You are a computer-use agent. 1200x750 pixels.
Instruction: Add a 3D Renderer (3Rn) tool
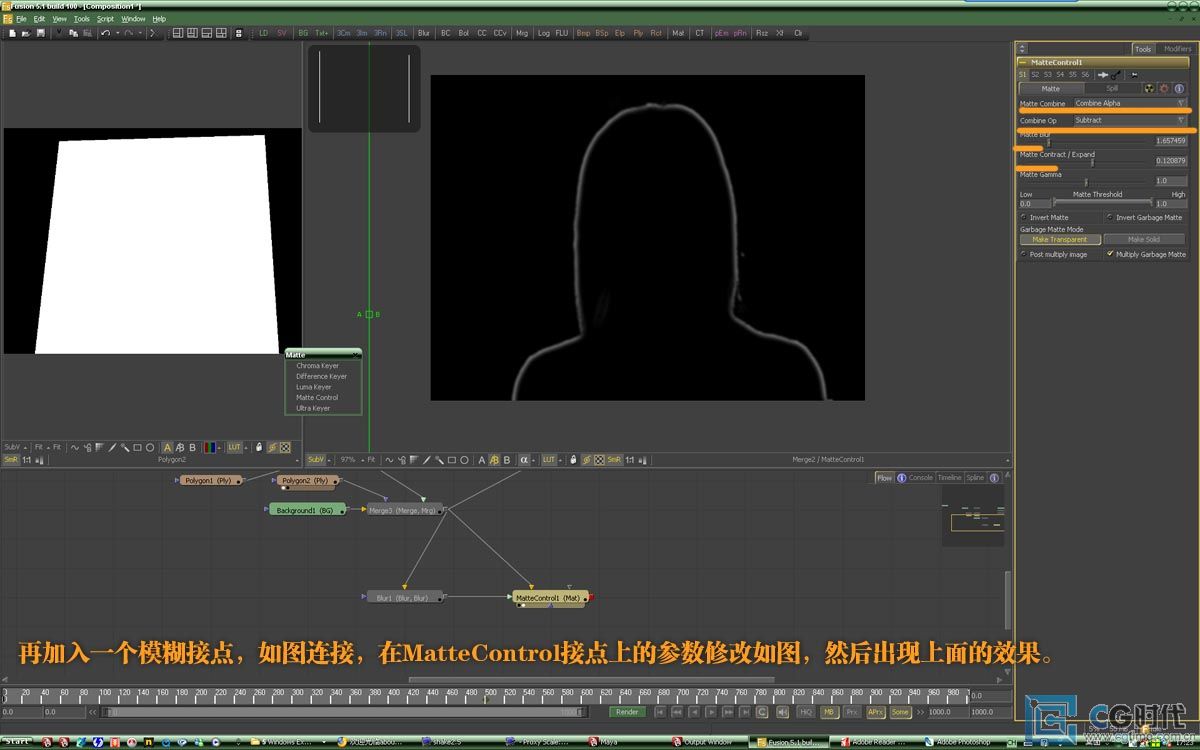[x=380, y=33]
